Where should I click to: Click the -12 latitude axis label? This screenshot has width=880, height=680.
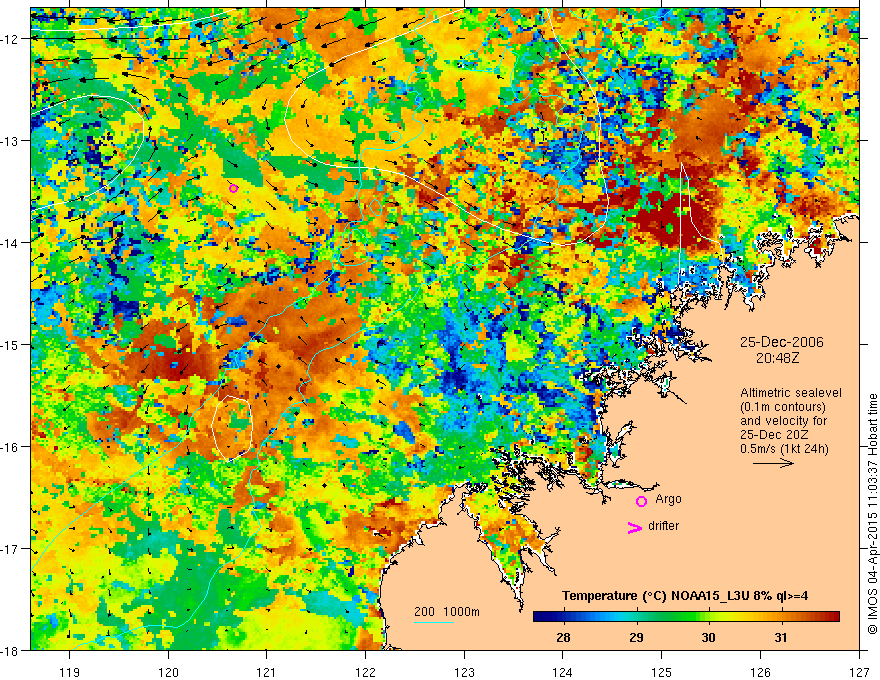(11, 39)
